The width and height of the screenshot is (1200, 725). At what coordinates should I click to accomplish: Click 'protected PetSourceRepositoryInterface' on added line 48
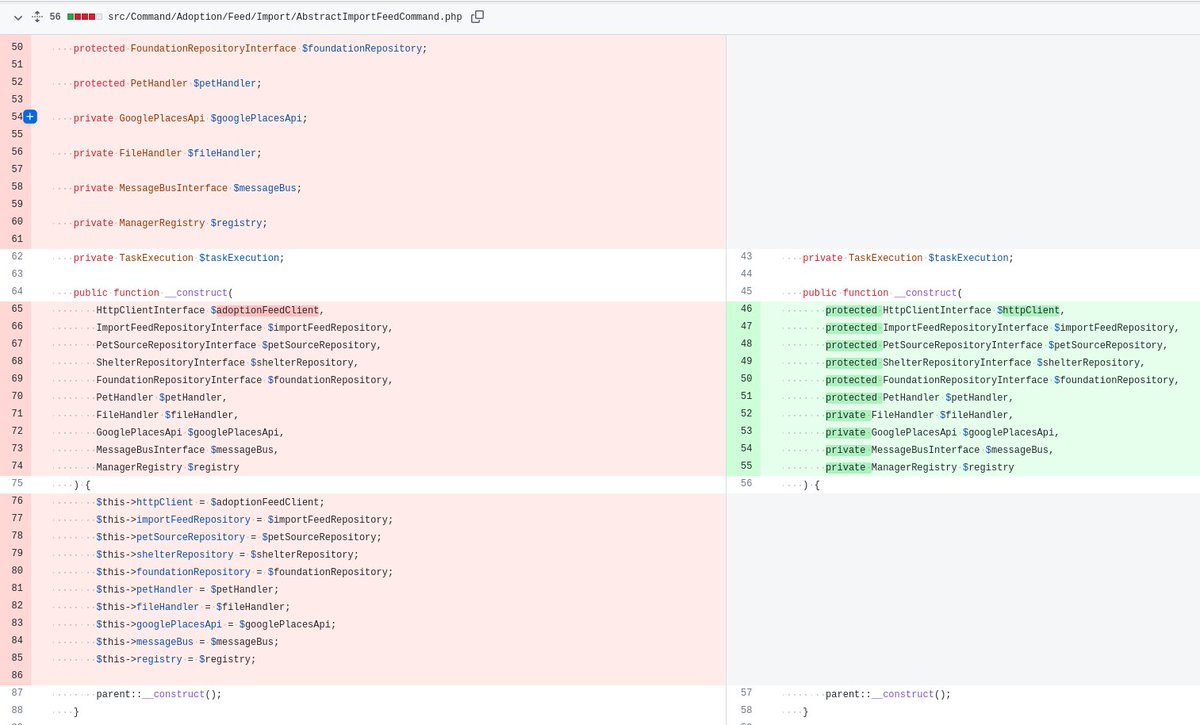click(933, 345)
